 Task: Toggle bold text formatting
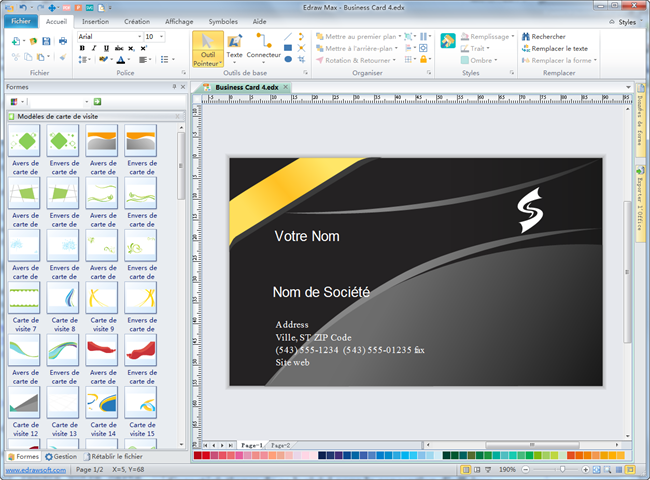tap(81, 48)
